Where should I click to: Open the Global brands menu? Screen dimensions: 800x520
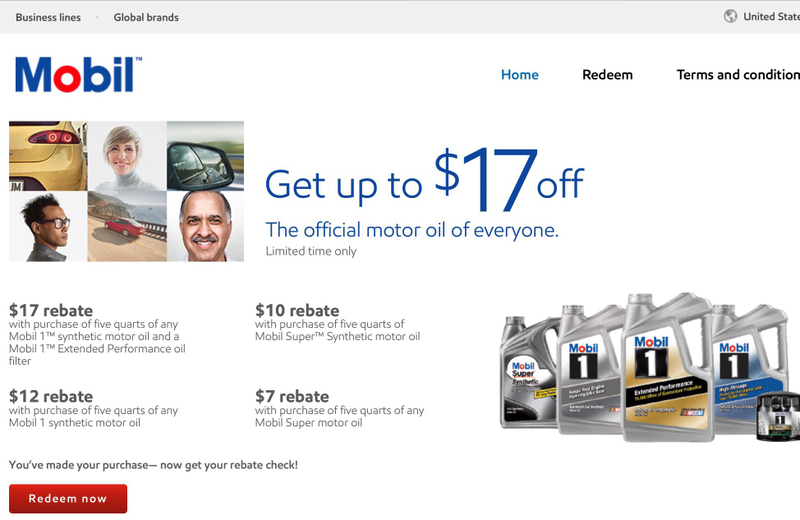pyautogui.click(x=146, y=17)
